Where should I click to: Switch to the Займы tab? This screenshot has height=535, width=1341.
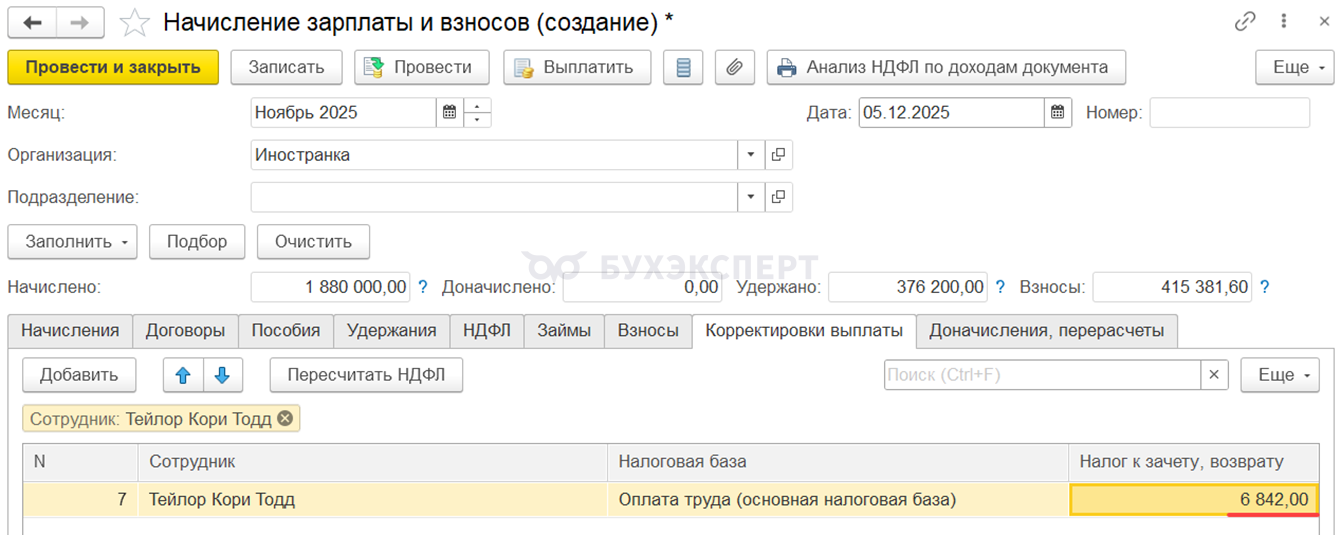pyautogui.click(x=564, y=331)
